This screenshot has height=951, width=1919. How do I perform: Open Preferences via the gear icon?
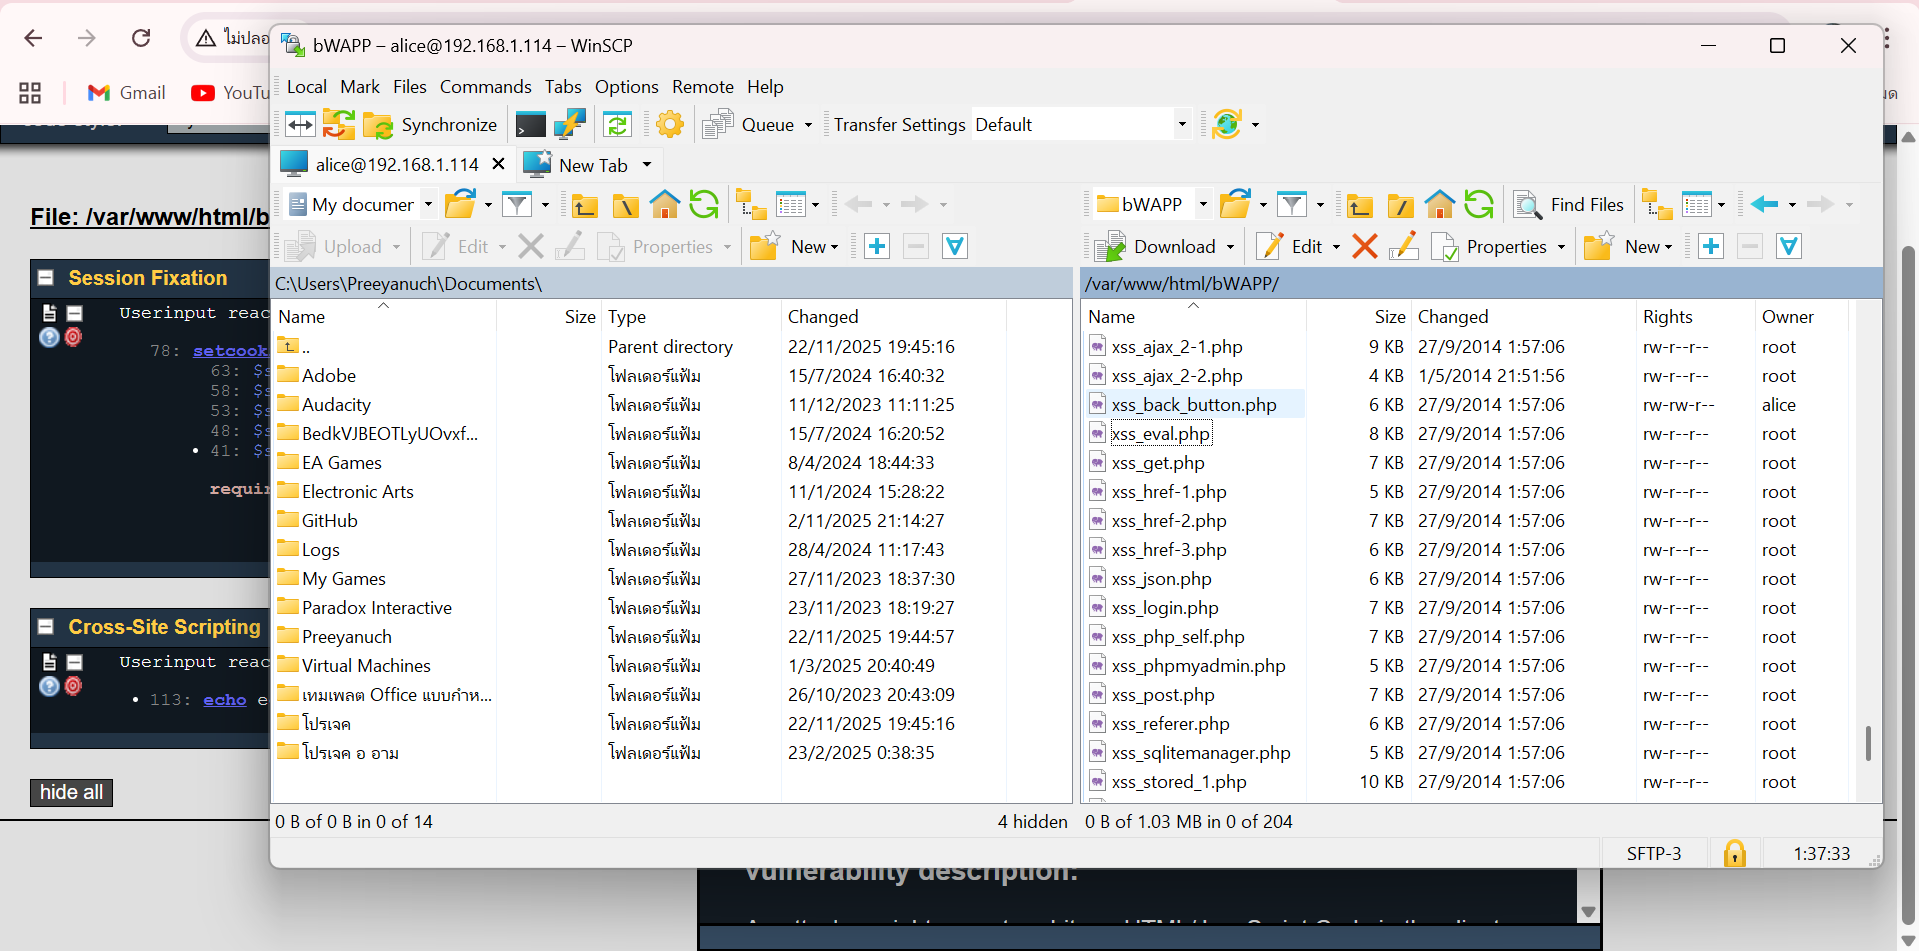(670, 125)
